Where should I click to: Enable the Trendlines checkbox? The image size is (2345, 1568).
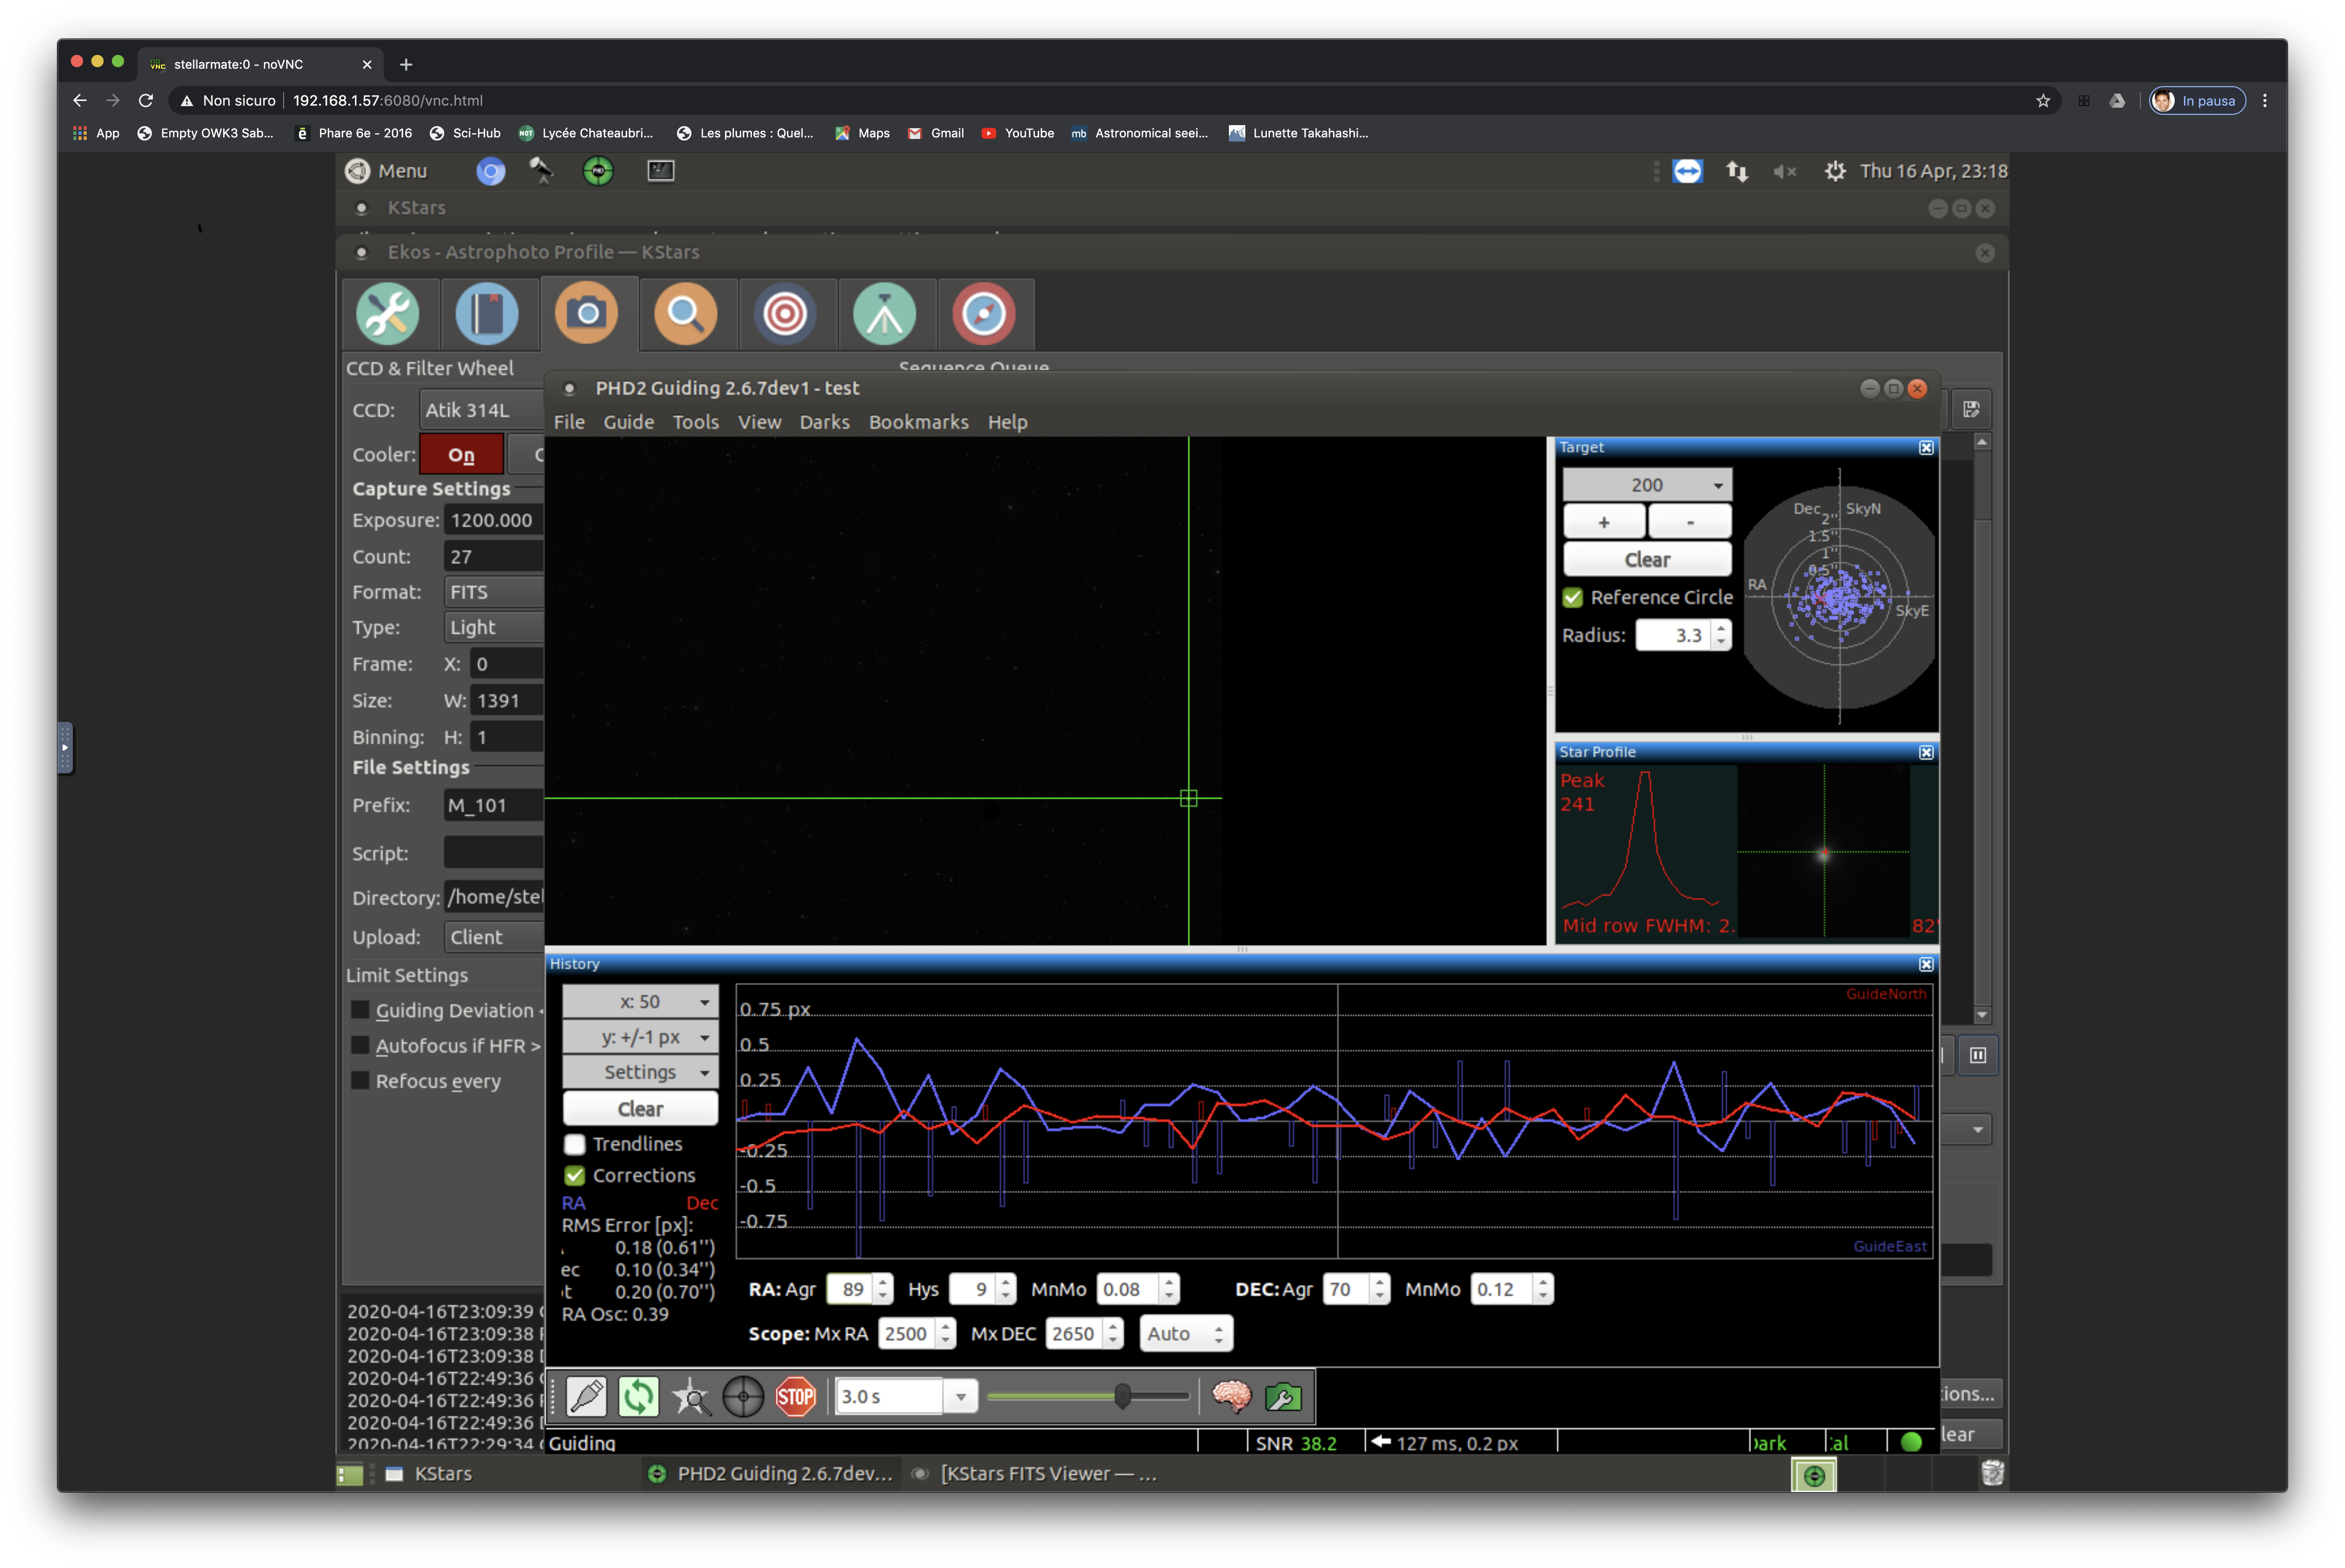[x=575, y=1144]
